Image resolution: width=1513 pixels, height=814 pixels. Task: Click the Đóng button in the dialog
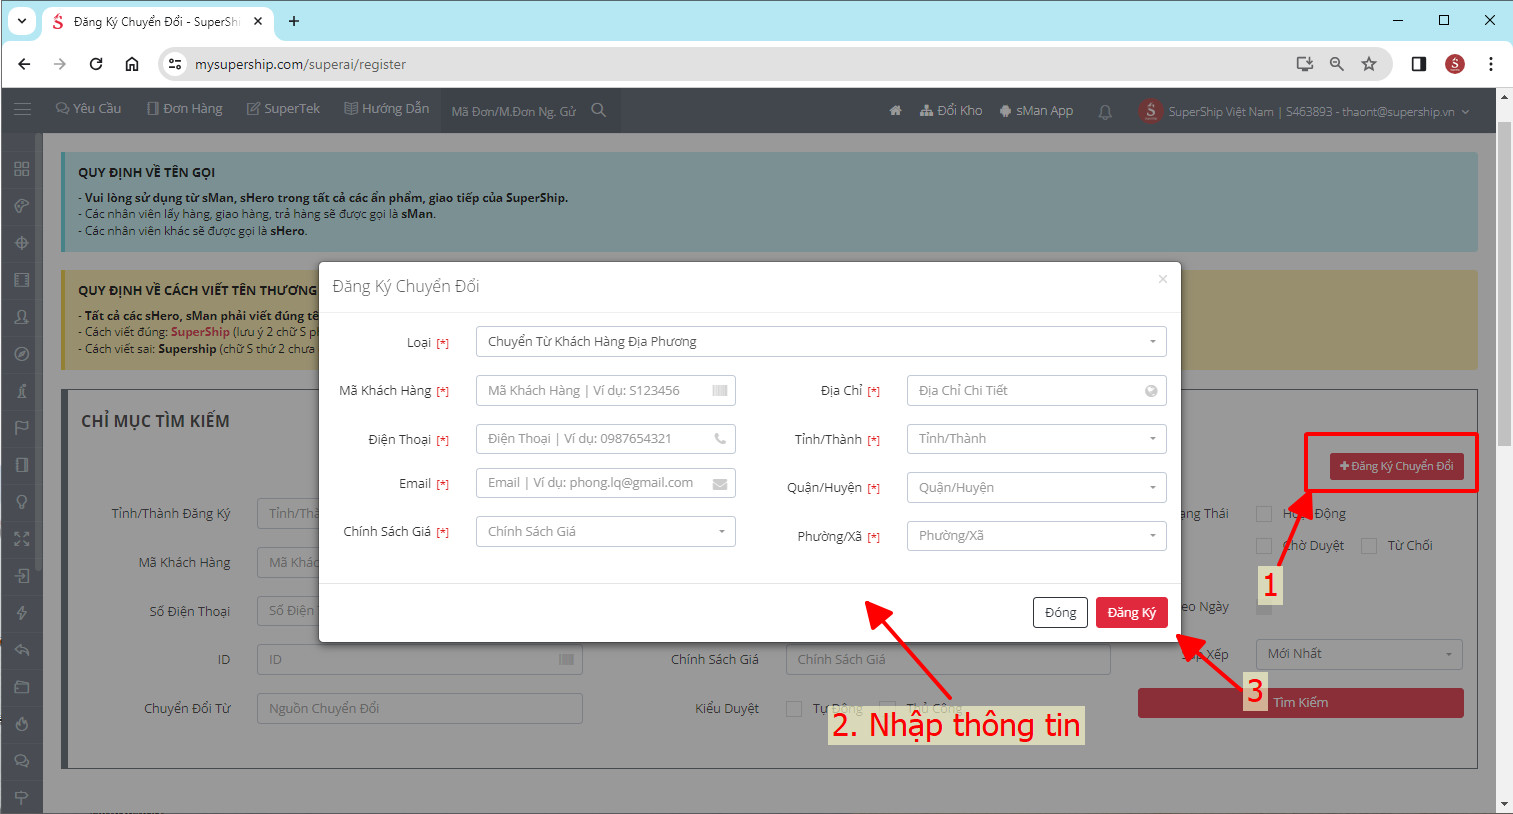click(x=1060, y=613)
